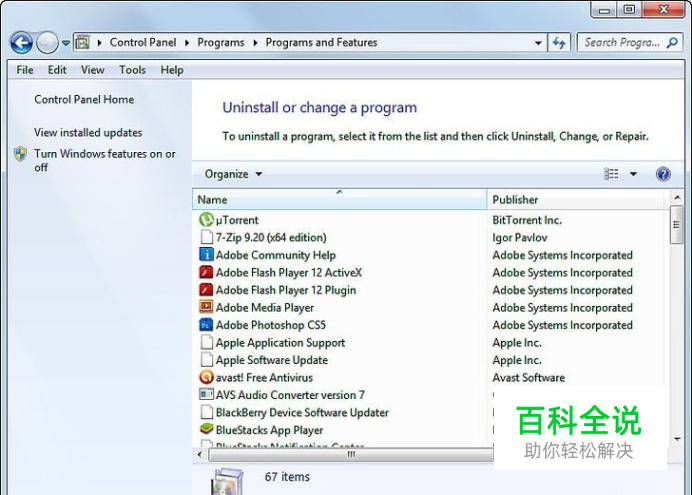
Task: Select the Adobe Media Player icon
Action: click(206, 307)
